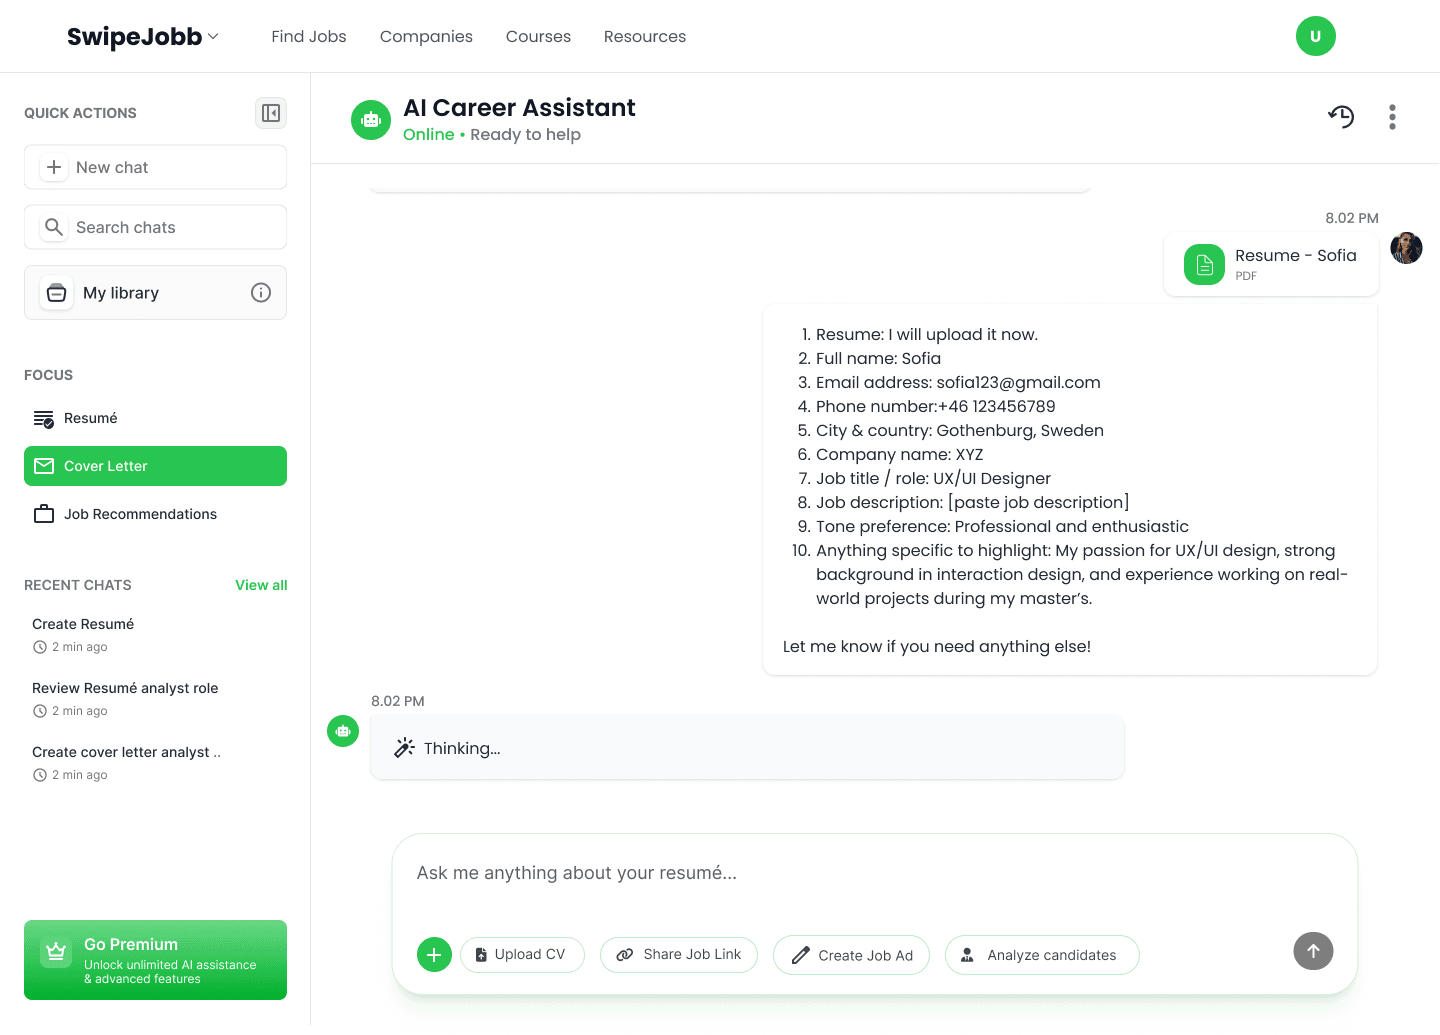Click the person icon in Analyze candidates
1440x1035 pixels.
click(x=967, y=955)
